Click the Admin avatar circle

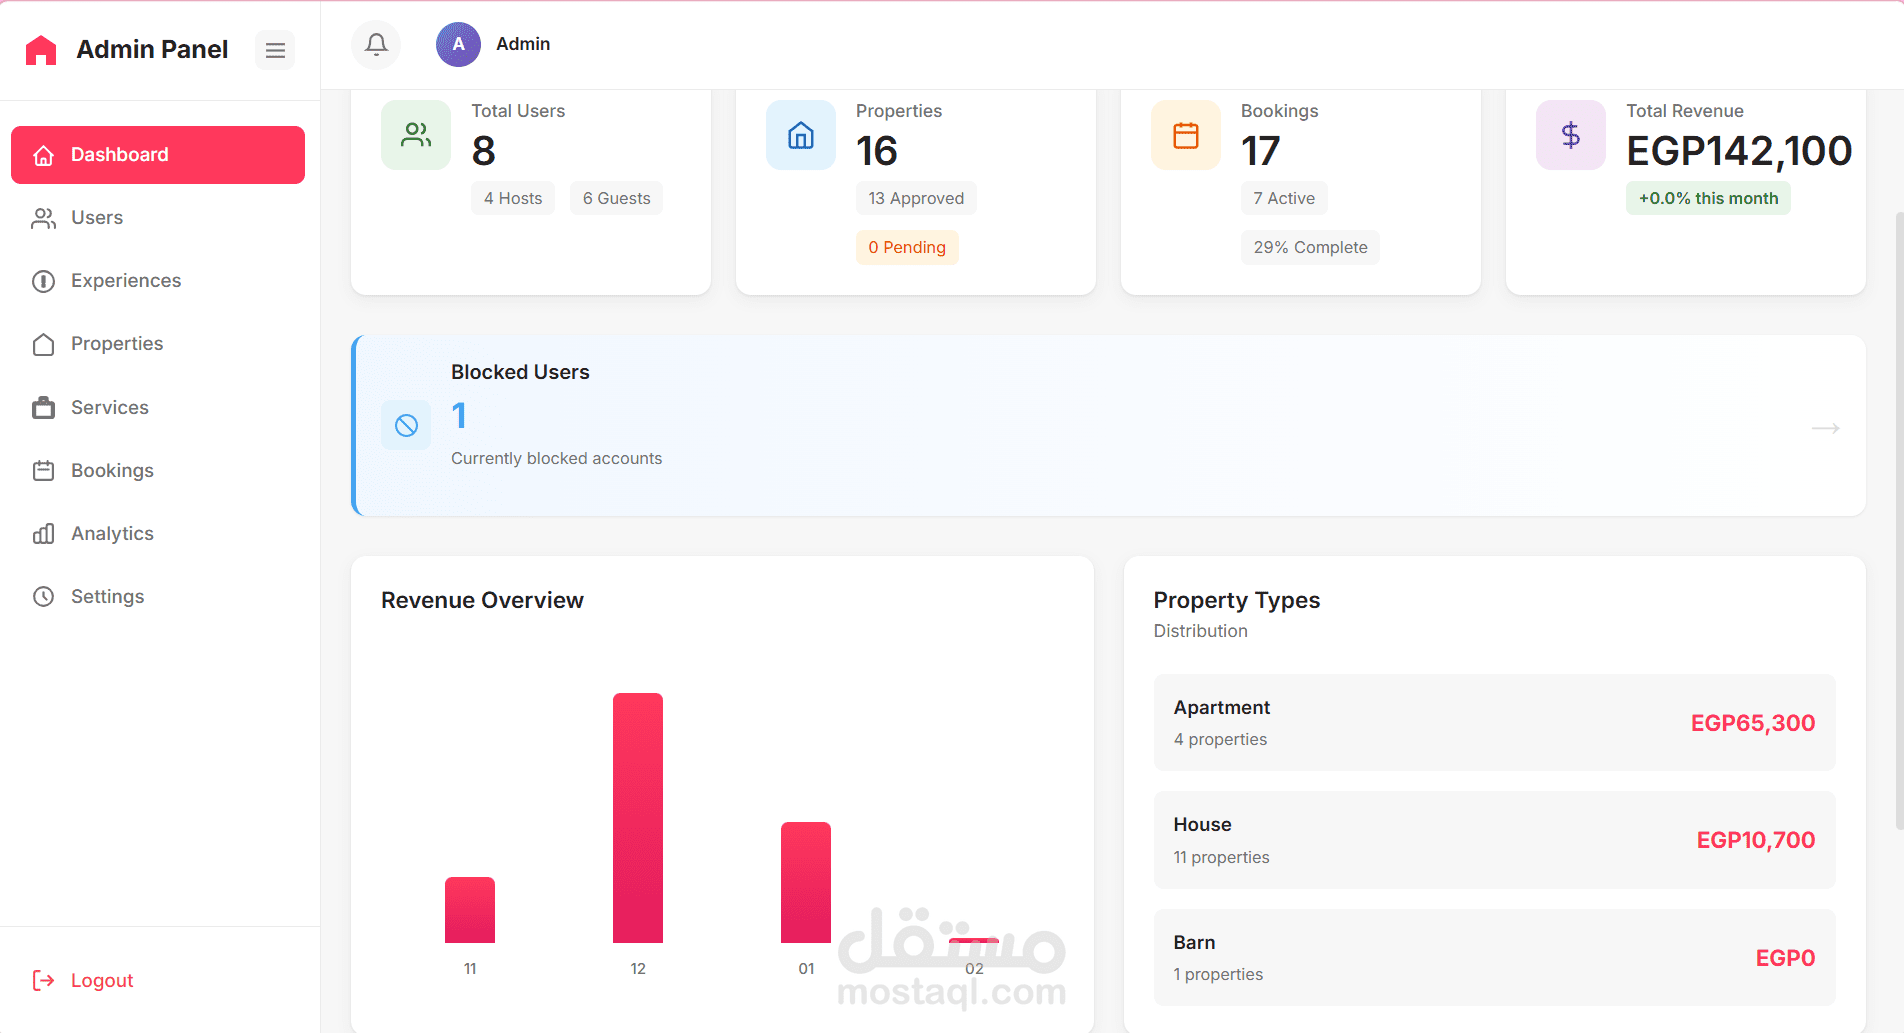tap(458, 45)
